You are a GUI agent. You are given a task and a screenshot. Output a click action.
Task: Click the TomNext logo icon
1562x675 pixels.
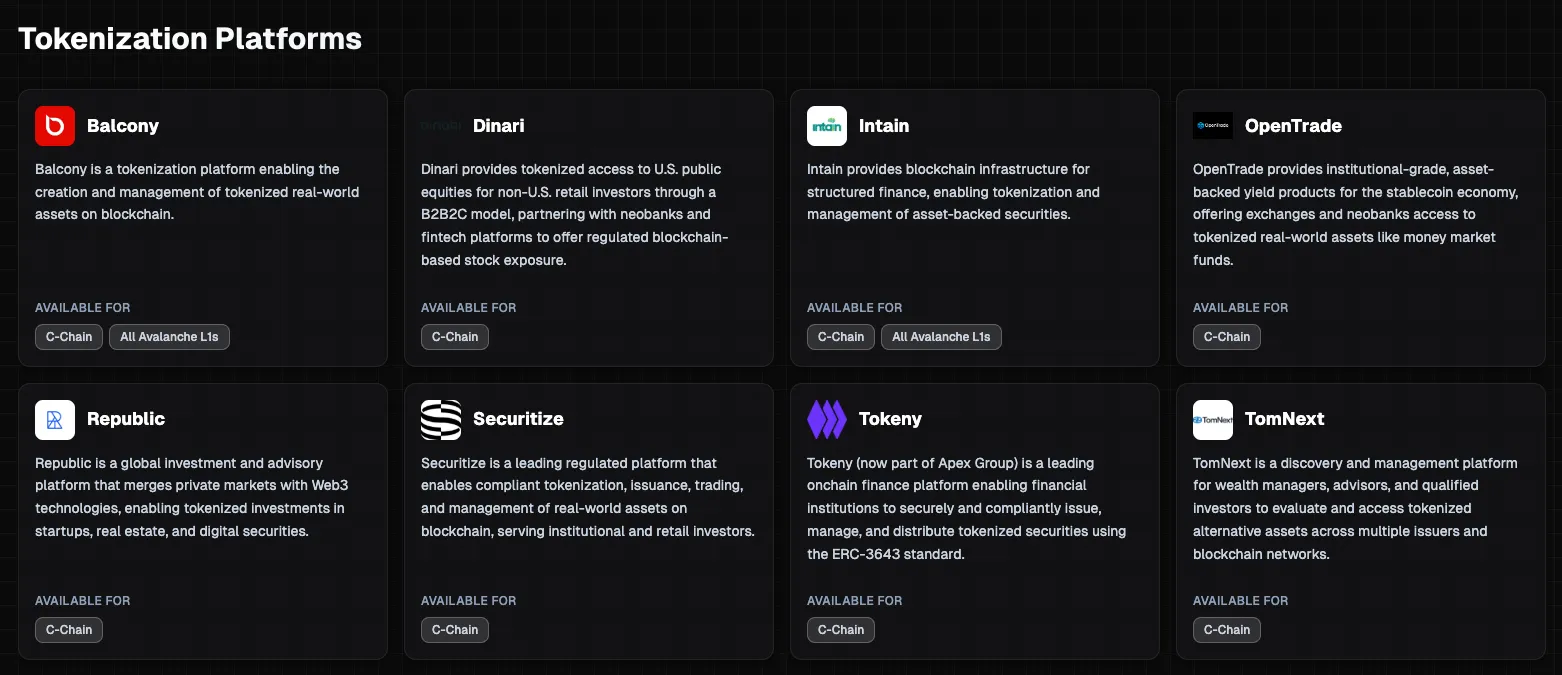(1212, 419)
